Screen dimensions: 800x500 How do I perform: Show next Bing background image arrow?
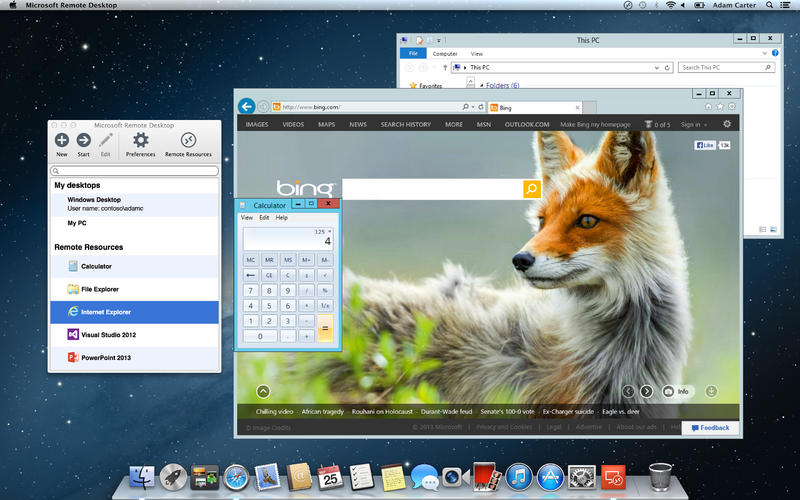647,391
